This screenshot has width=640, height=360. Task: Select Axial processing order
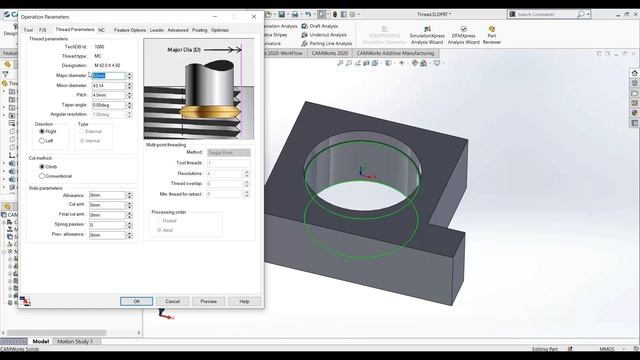(165, 230)
